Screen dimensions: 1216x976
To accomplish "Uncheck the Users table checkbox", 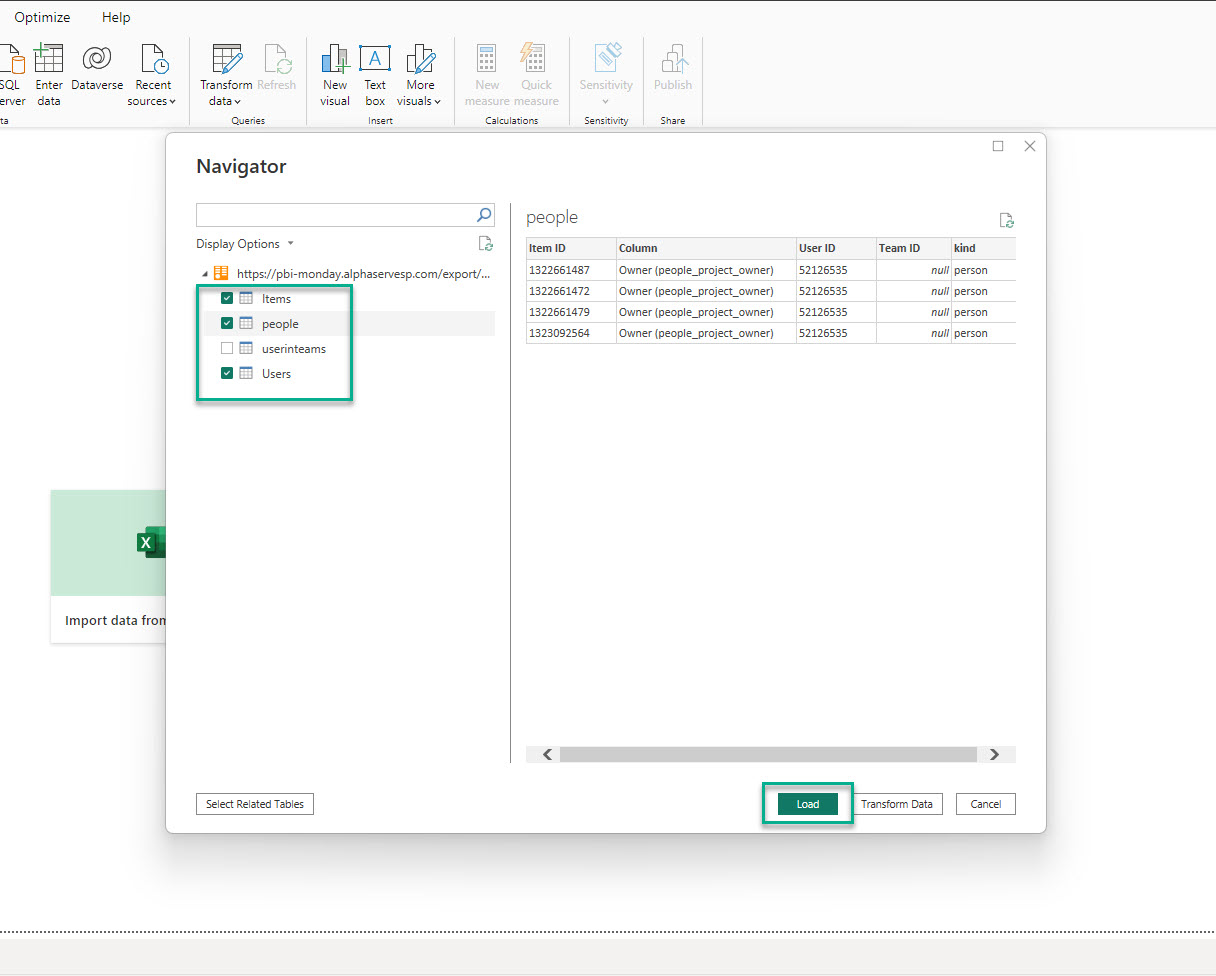I will click(x=227, y=373).
